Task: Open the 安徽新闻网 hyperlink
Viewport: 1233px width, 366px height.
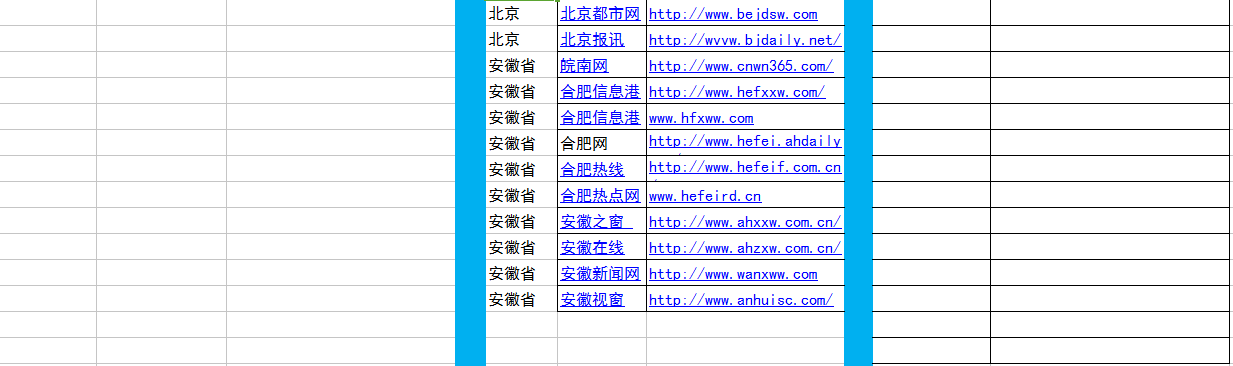Action: click(x=600, y=274)
